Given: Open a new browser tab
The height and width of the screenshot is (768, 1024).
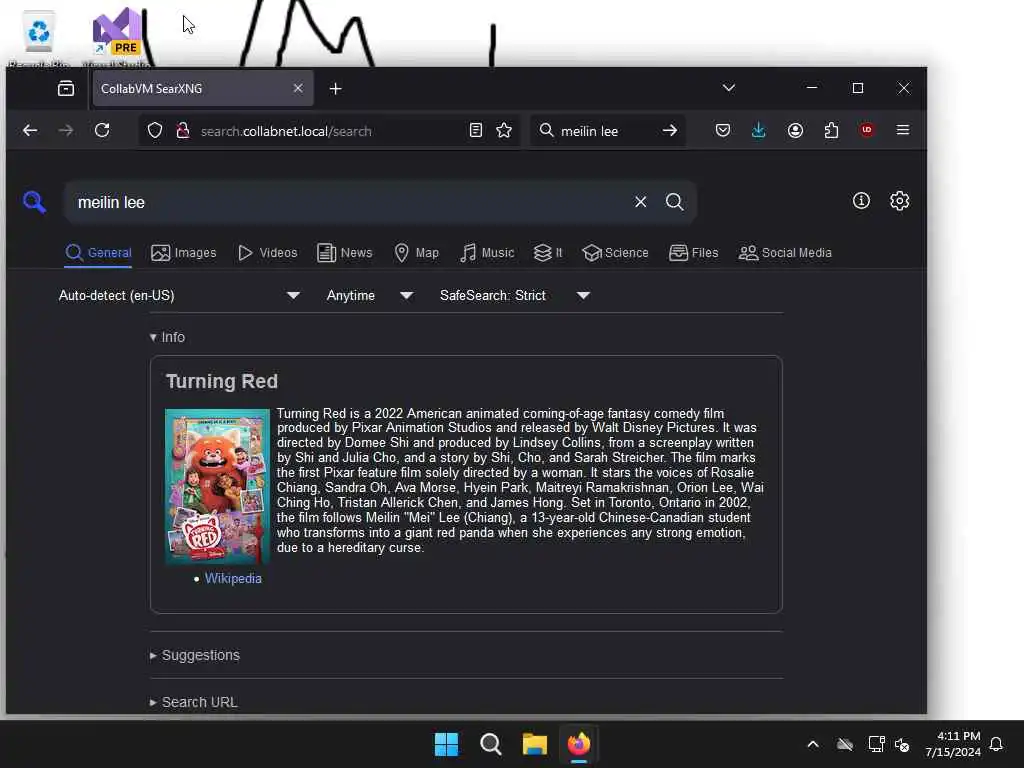Looking at the screenshot, I should (335, 89).
